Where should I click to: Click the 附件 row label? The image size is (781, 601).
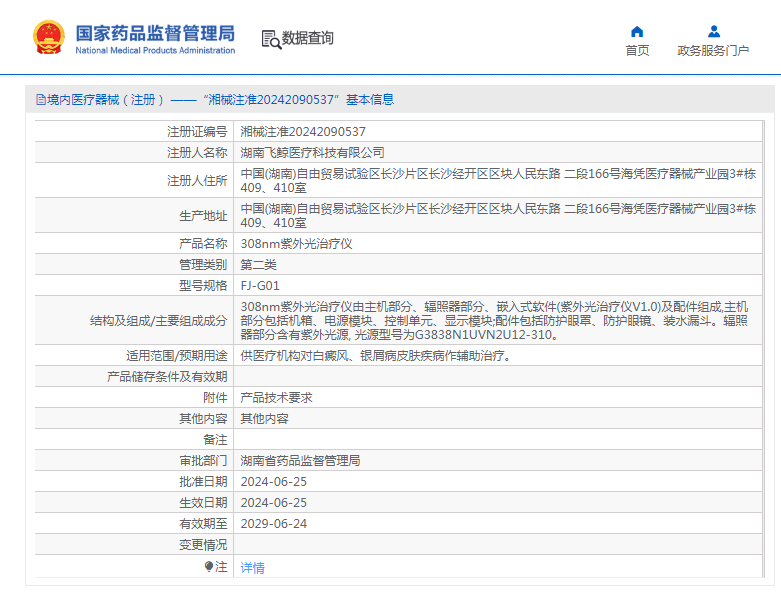[215, 397]
